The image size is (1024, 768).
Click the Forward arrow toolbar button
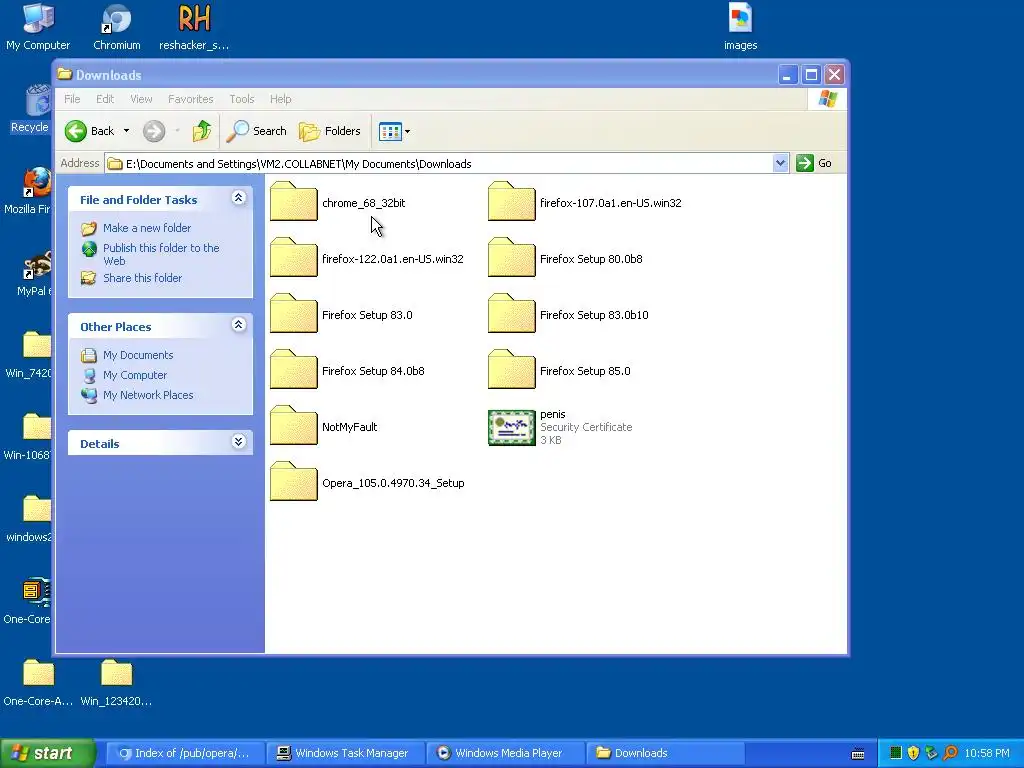154,131
